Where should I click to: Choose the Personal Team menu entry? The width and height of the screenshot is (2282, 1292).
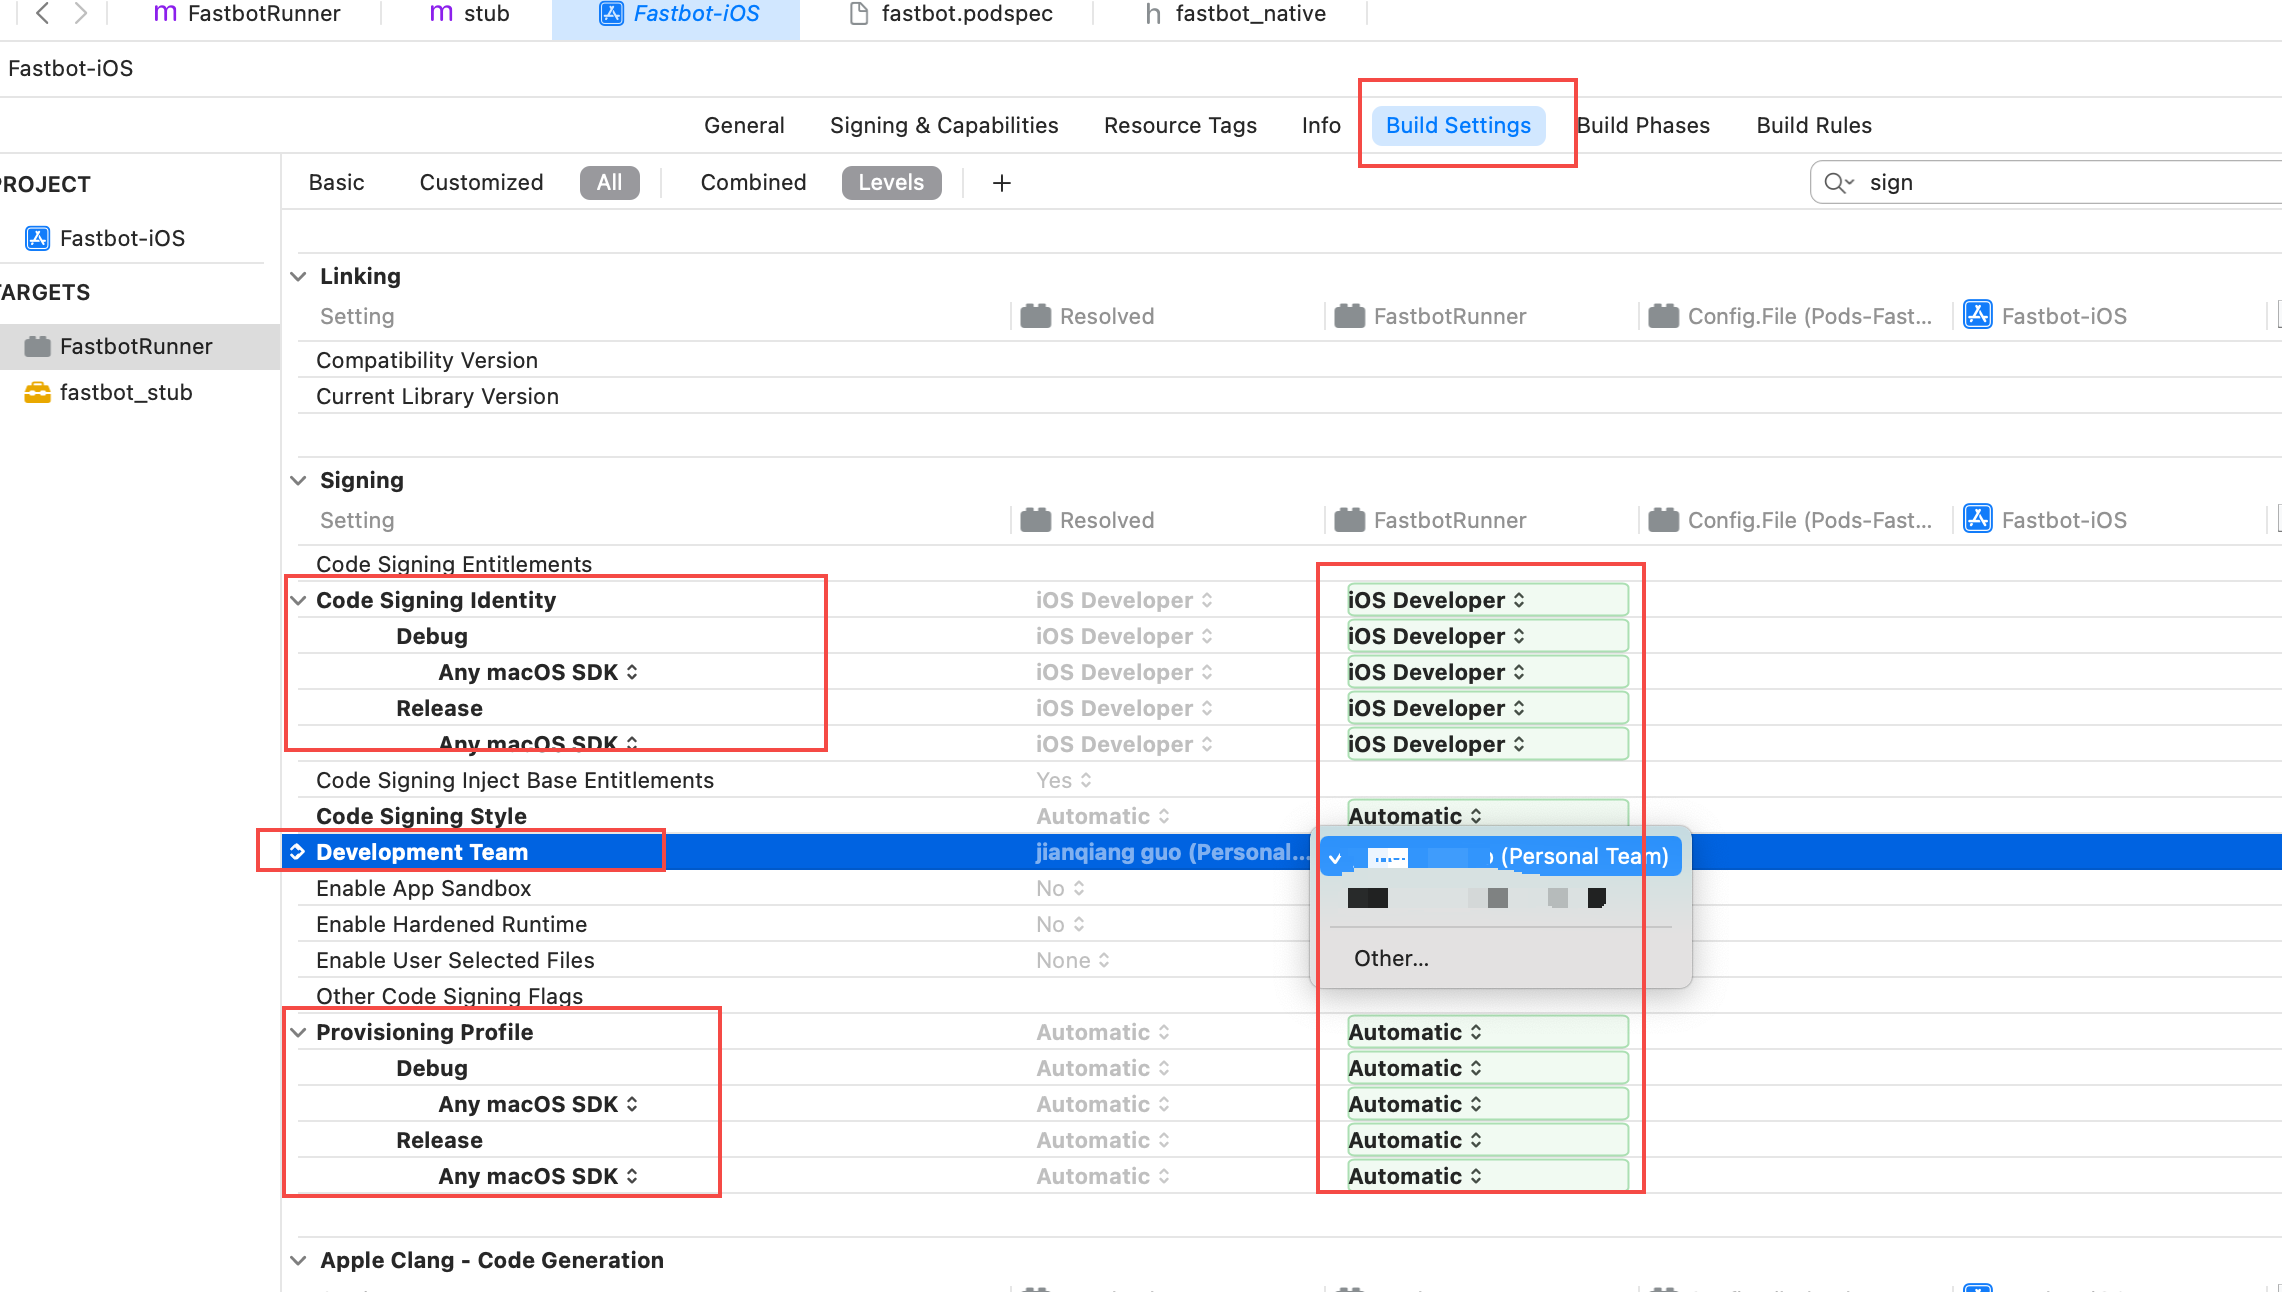pos(1500,857)
